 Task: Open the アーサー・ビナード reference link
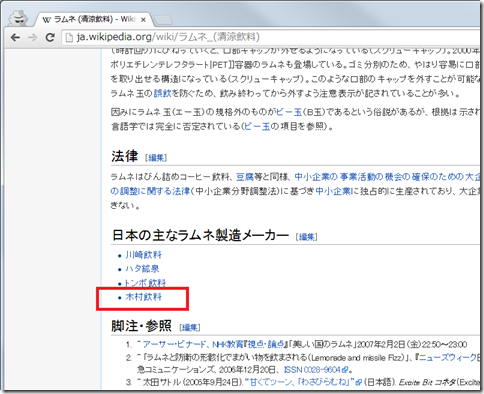click(x=174, y=344)
